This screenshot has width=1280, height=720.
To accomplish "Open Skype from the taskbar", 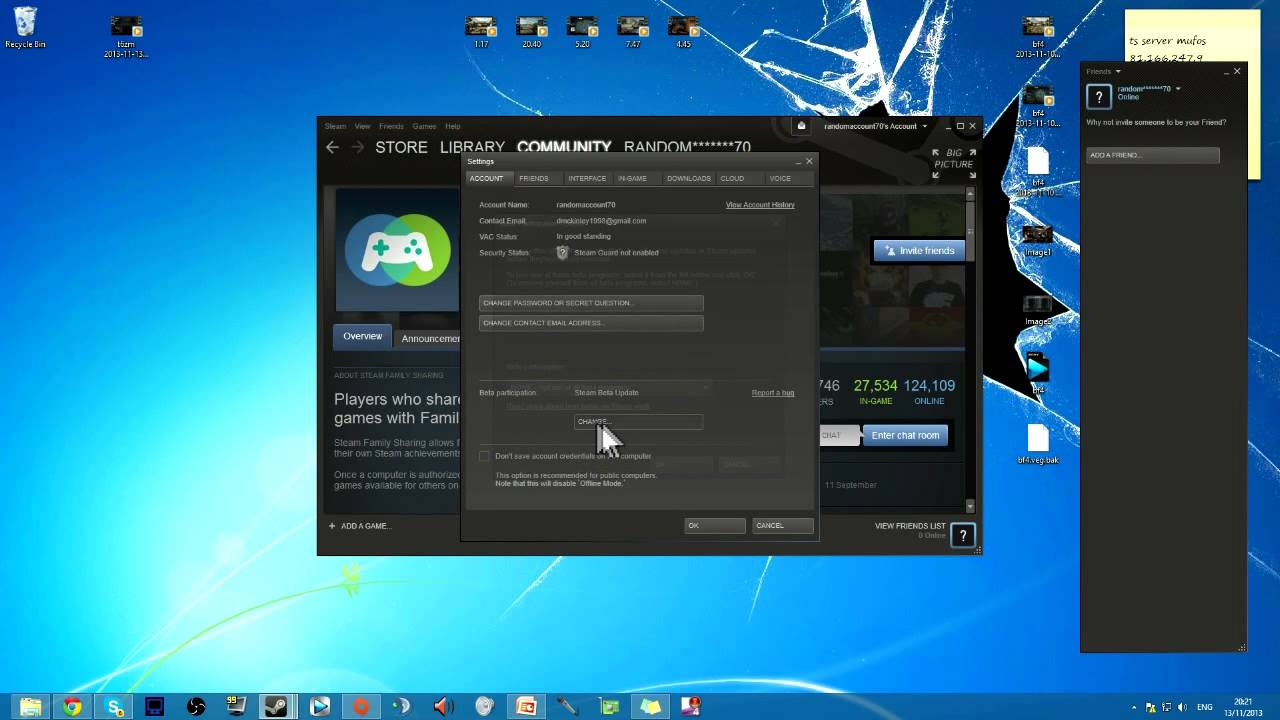I will point(114,707).
